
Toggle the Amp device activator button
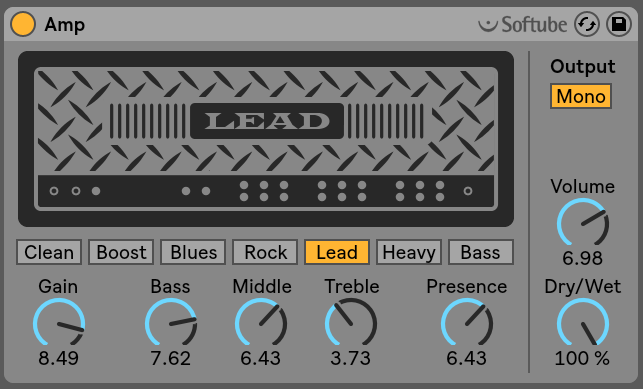[23, 24]
